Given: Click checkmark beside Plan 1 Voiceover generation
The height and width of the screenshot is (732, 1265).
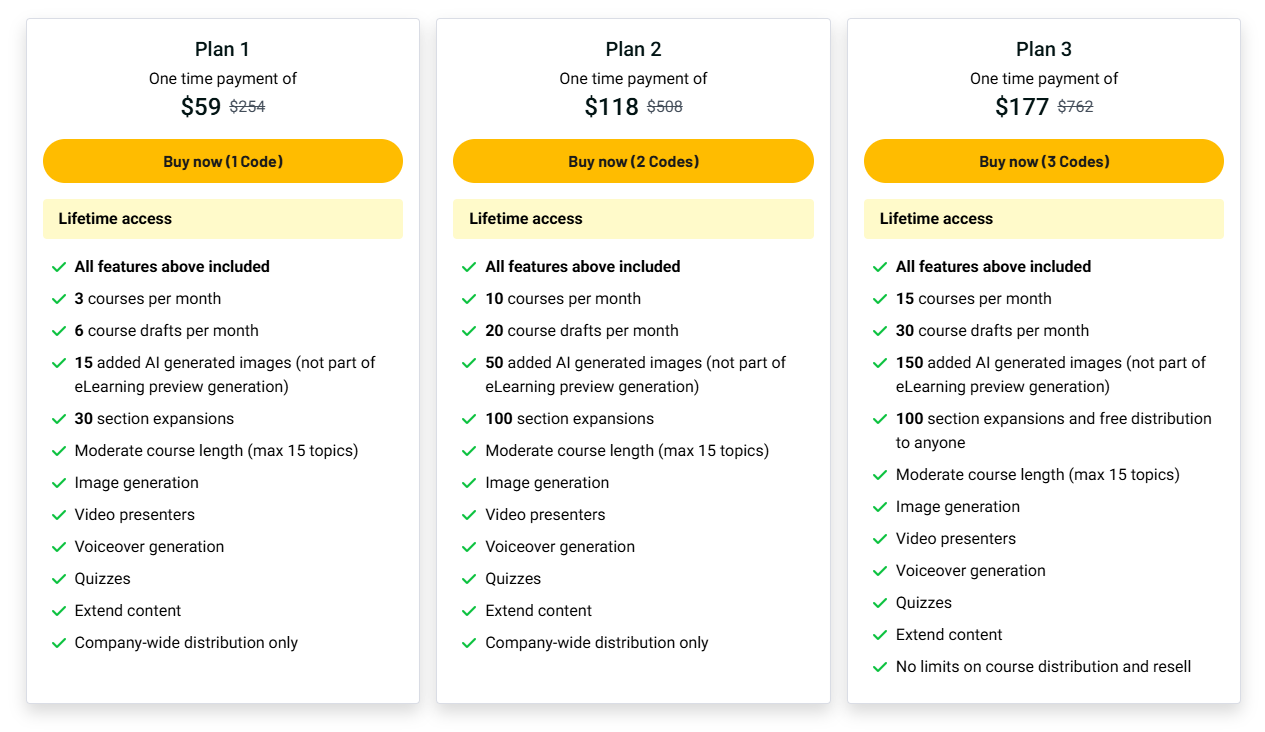Looking at the screenshot, I should (x=59, y=547).
